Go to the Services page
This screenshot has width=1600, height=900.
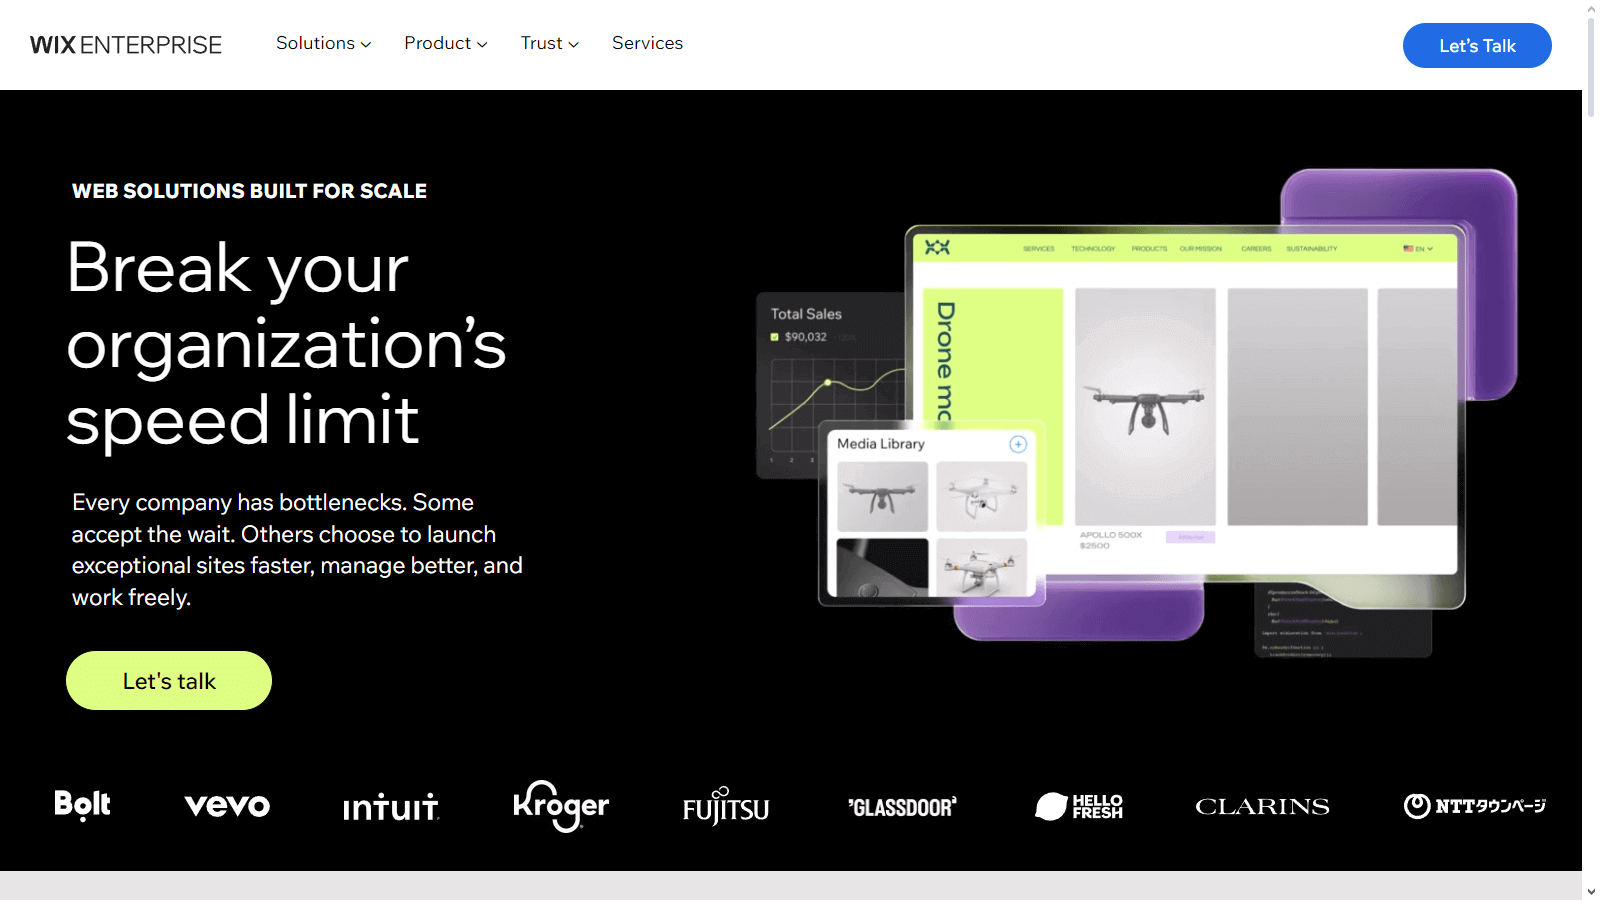pyautogui.click(x=647, y=43)
